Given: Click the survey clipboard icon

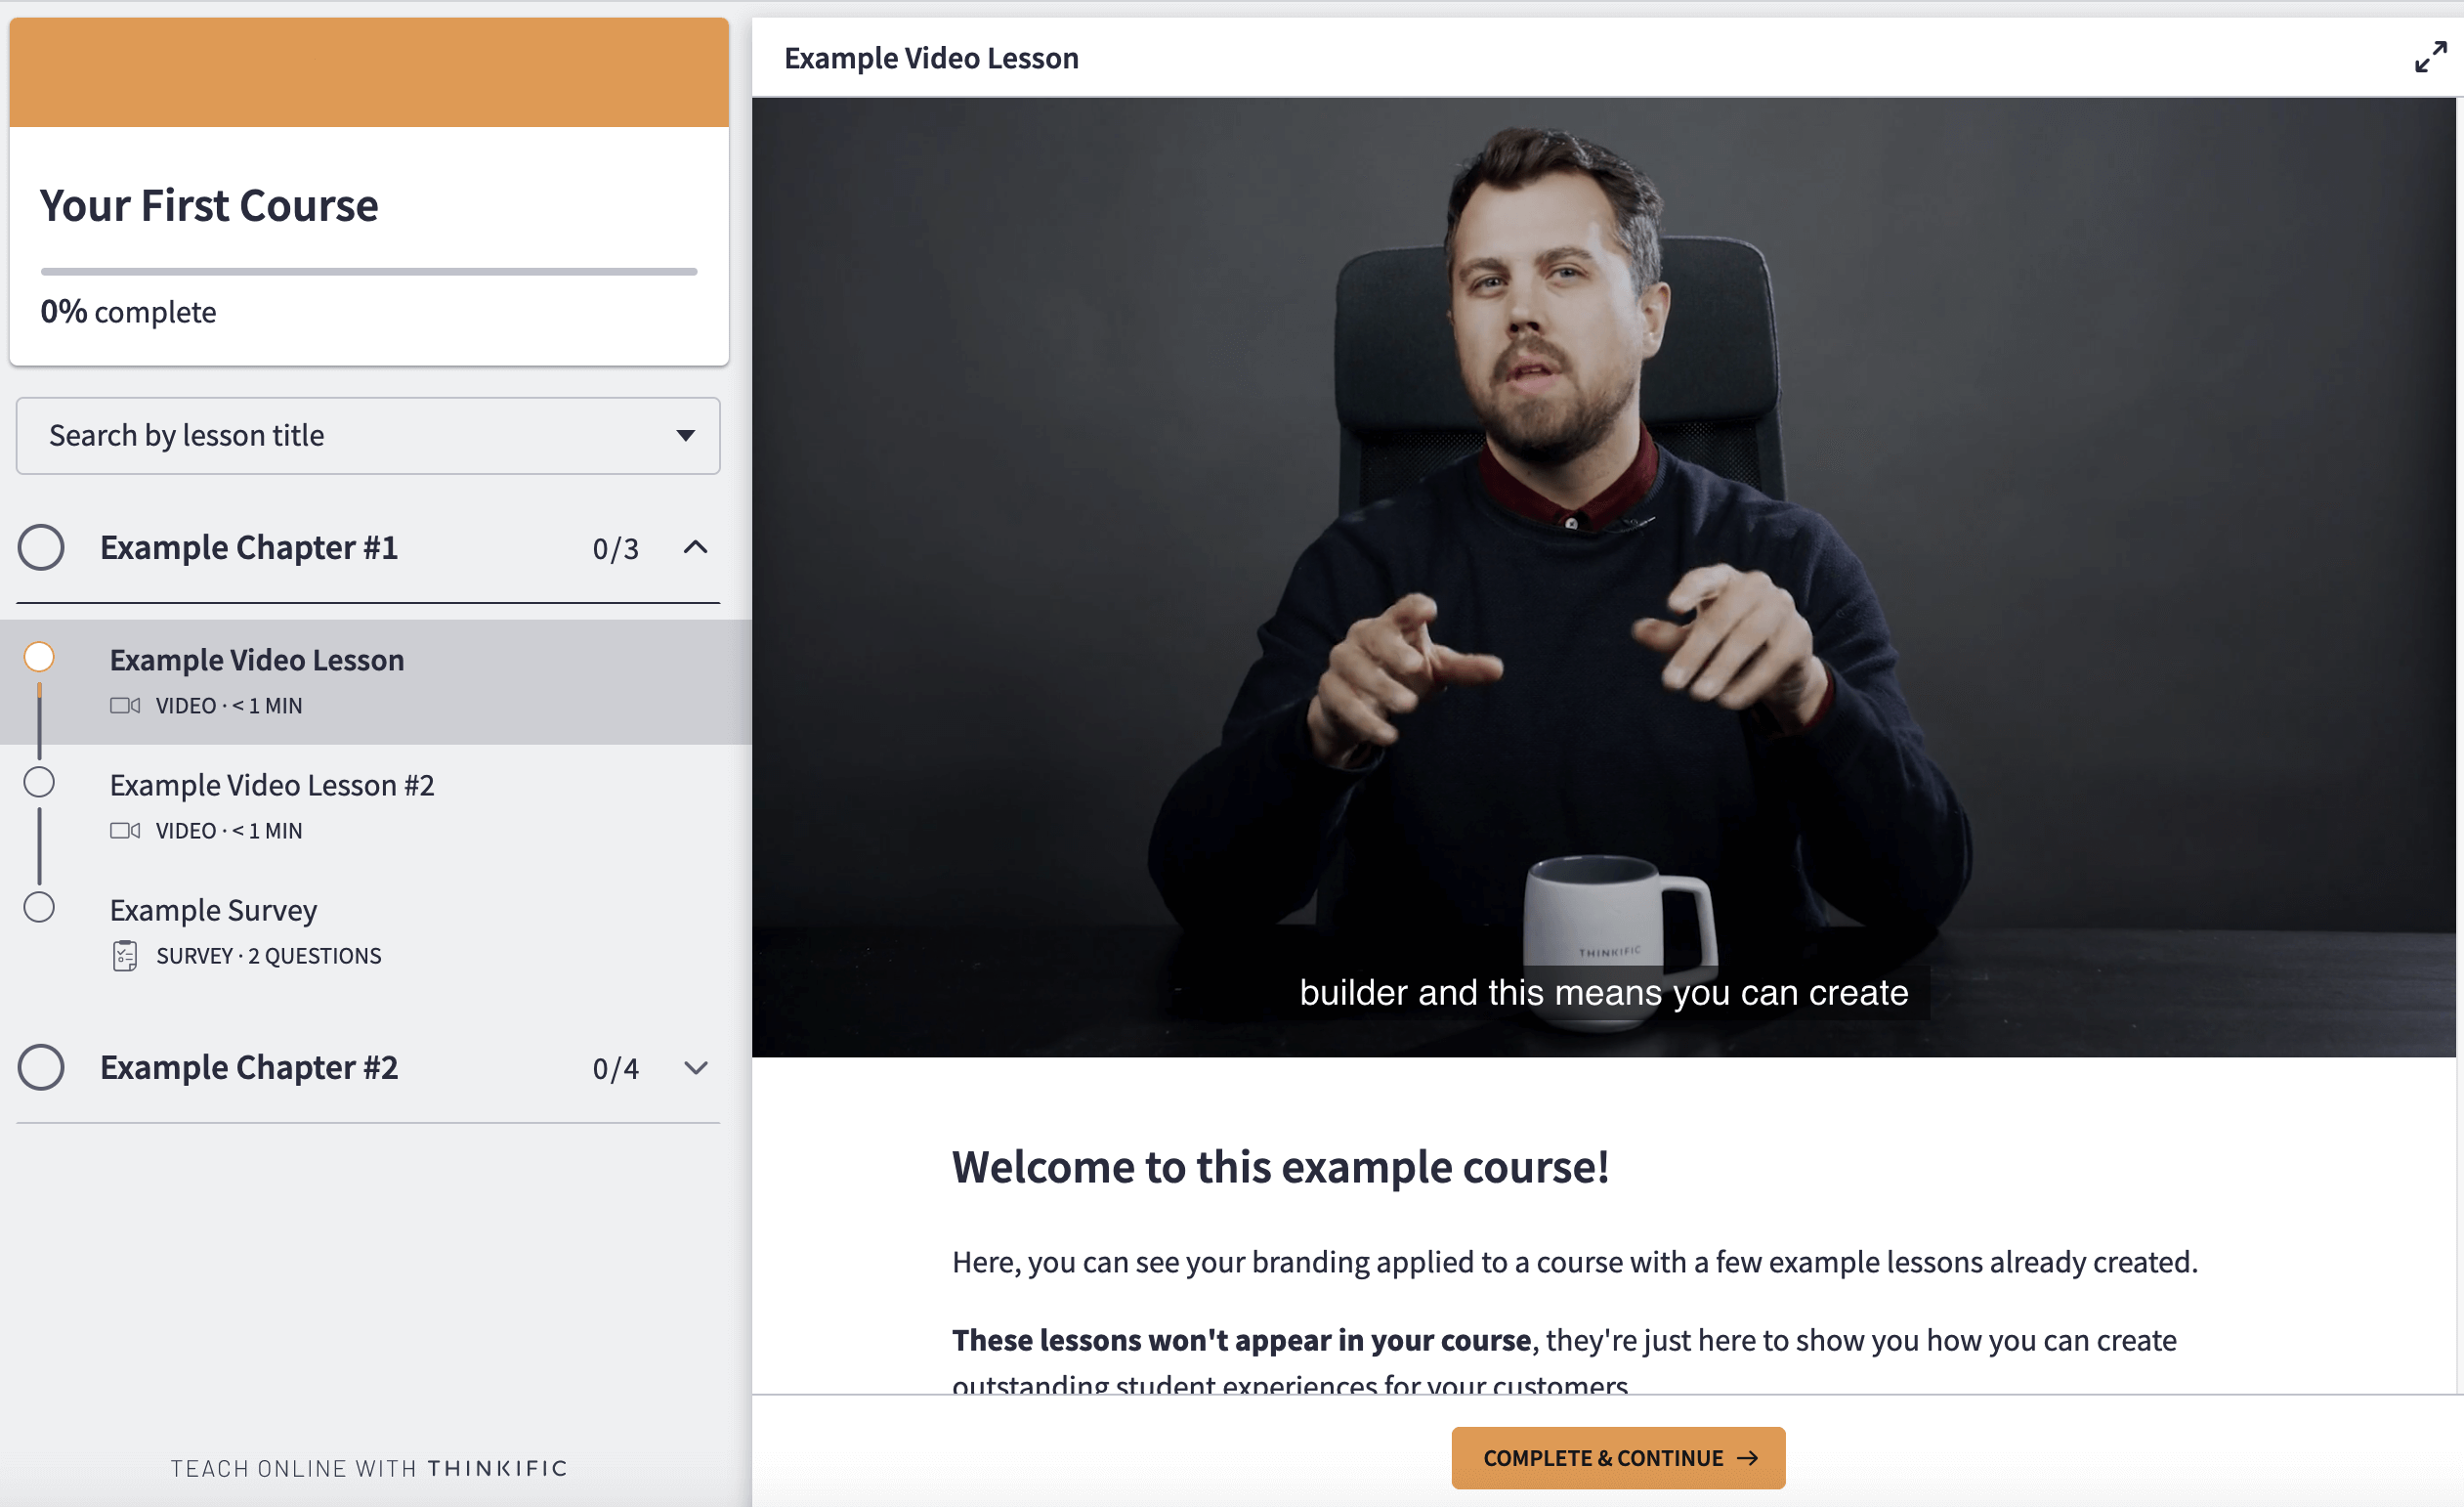Looking at the screenshot, I should (125, 956).
